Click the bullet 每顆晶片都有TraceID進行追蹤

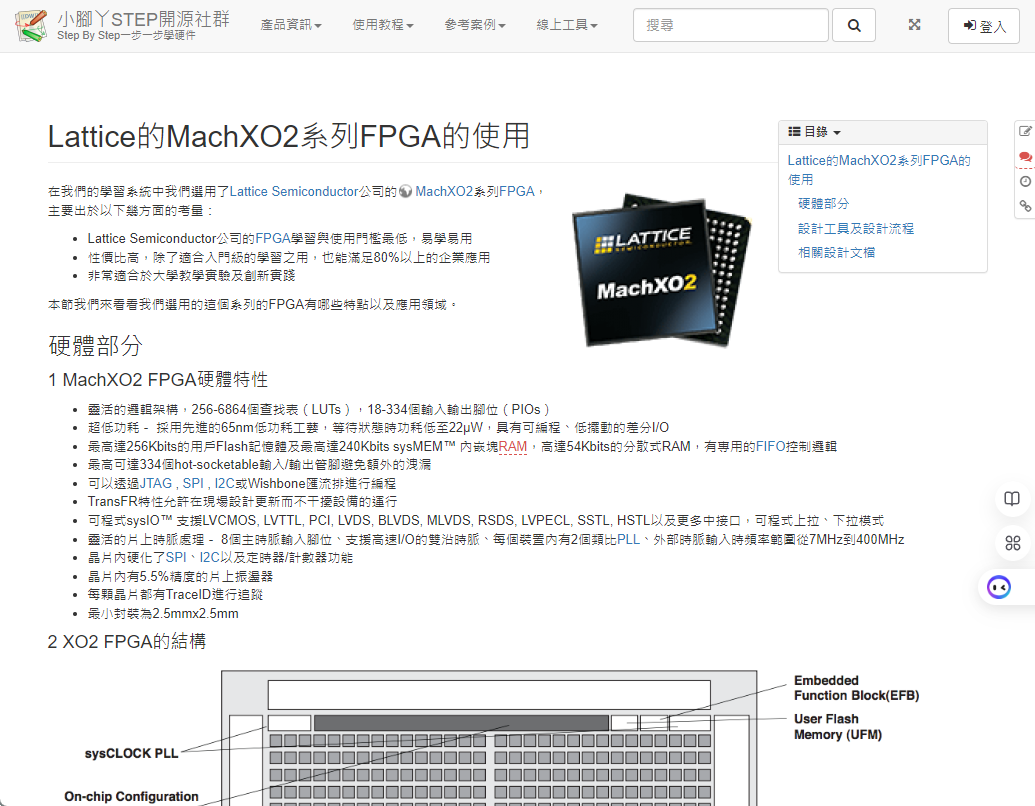176,595
